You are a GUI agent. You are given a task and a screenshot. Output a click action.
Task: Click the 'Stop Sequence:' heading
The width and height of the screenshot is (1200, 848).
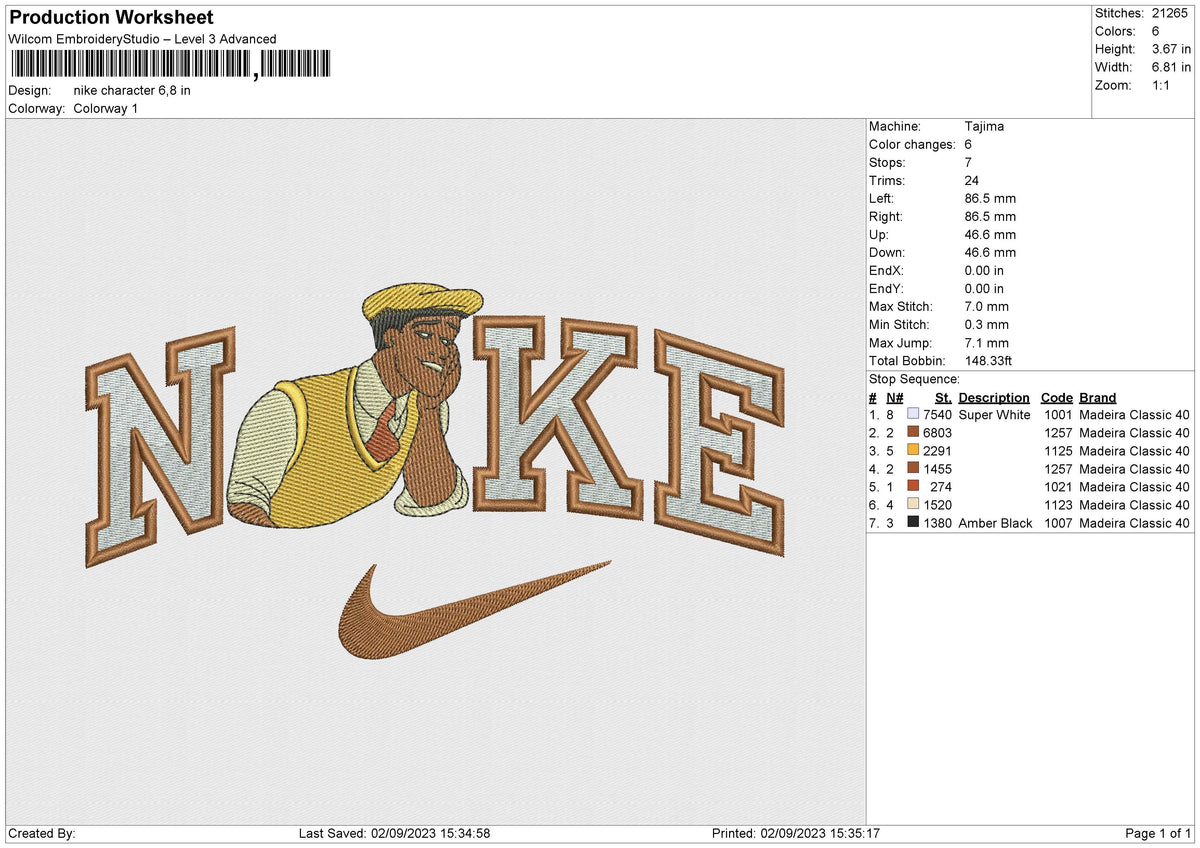coord(914,379)
